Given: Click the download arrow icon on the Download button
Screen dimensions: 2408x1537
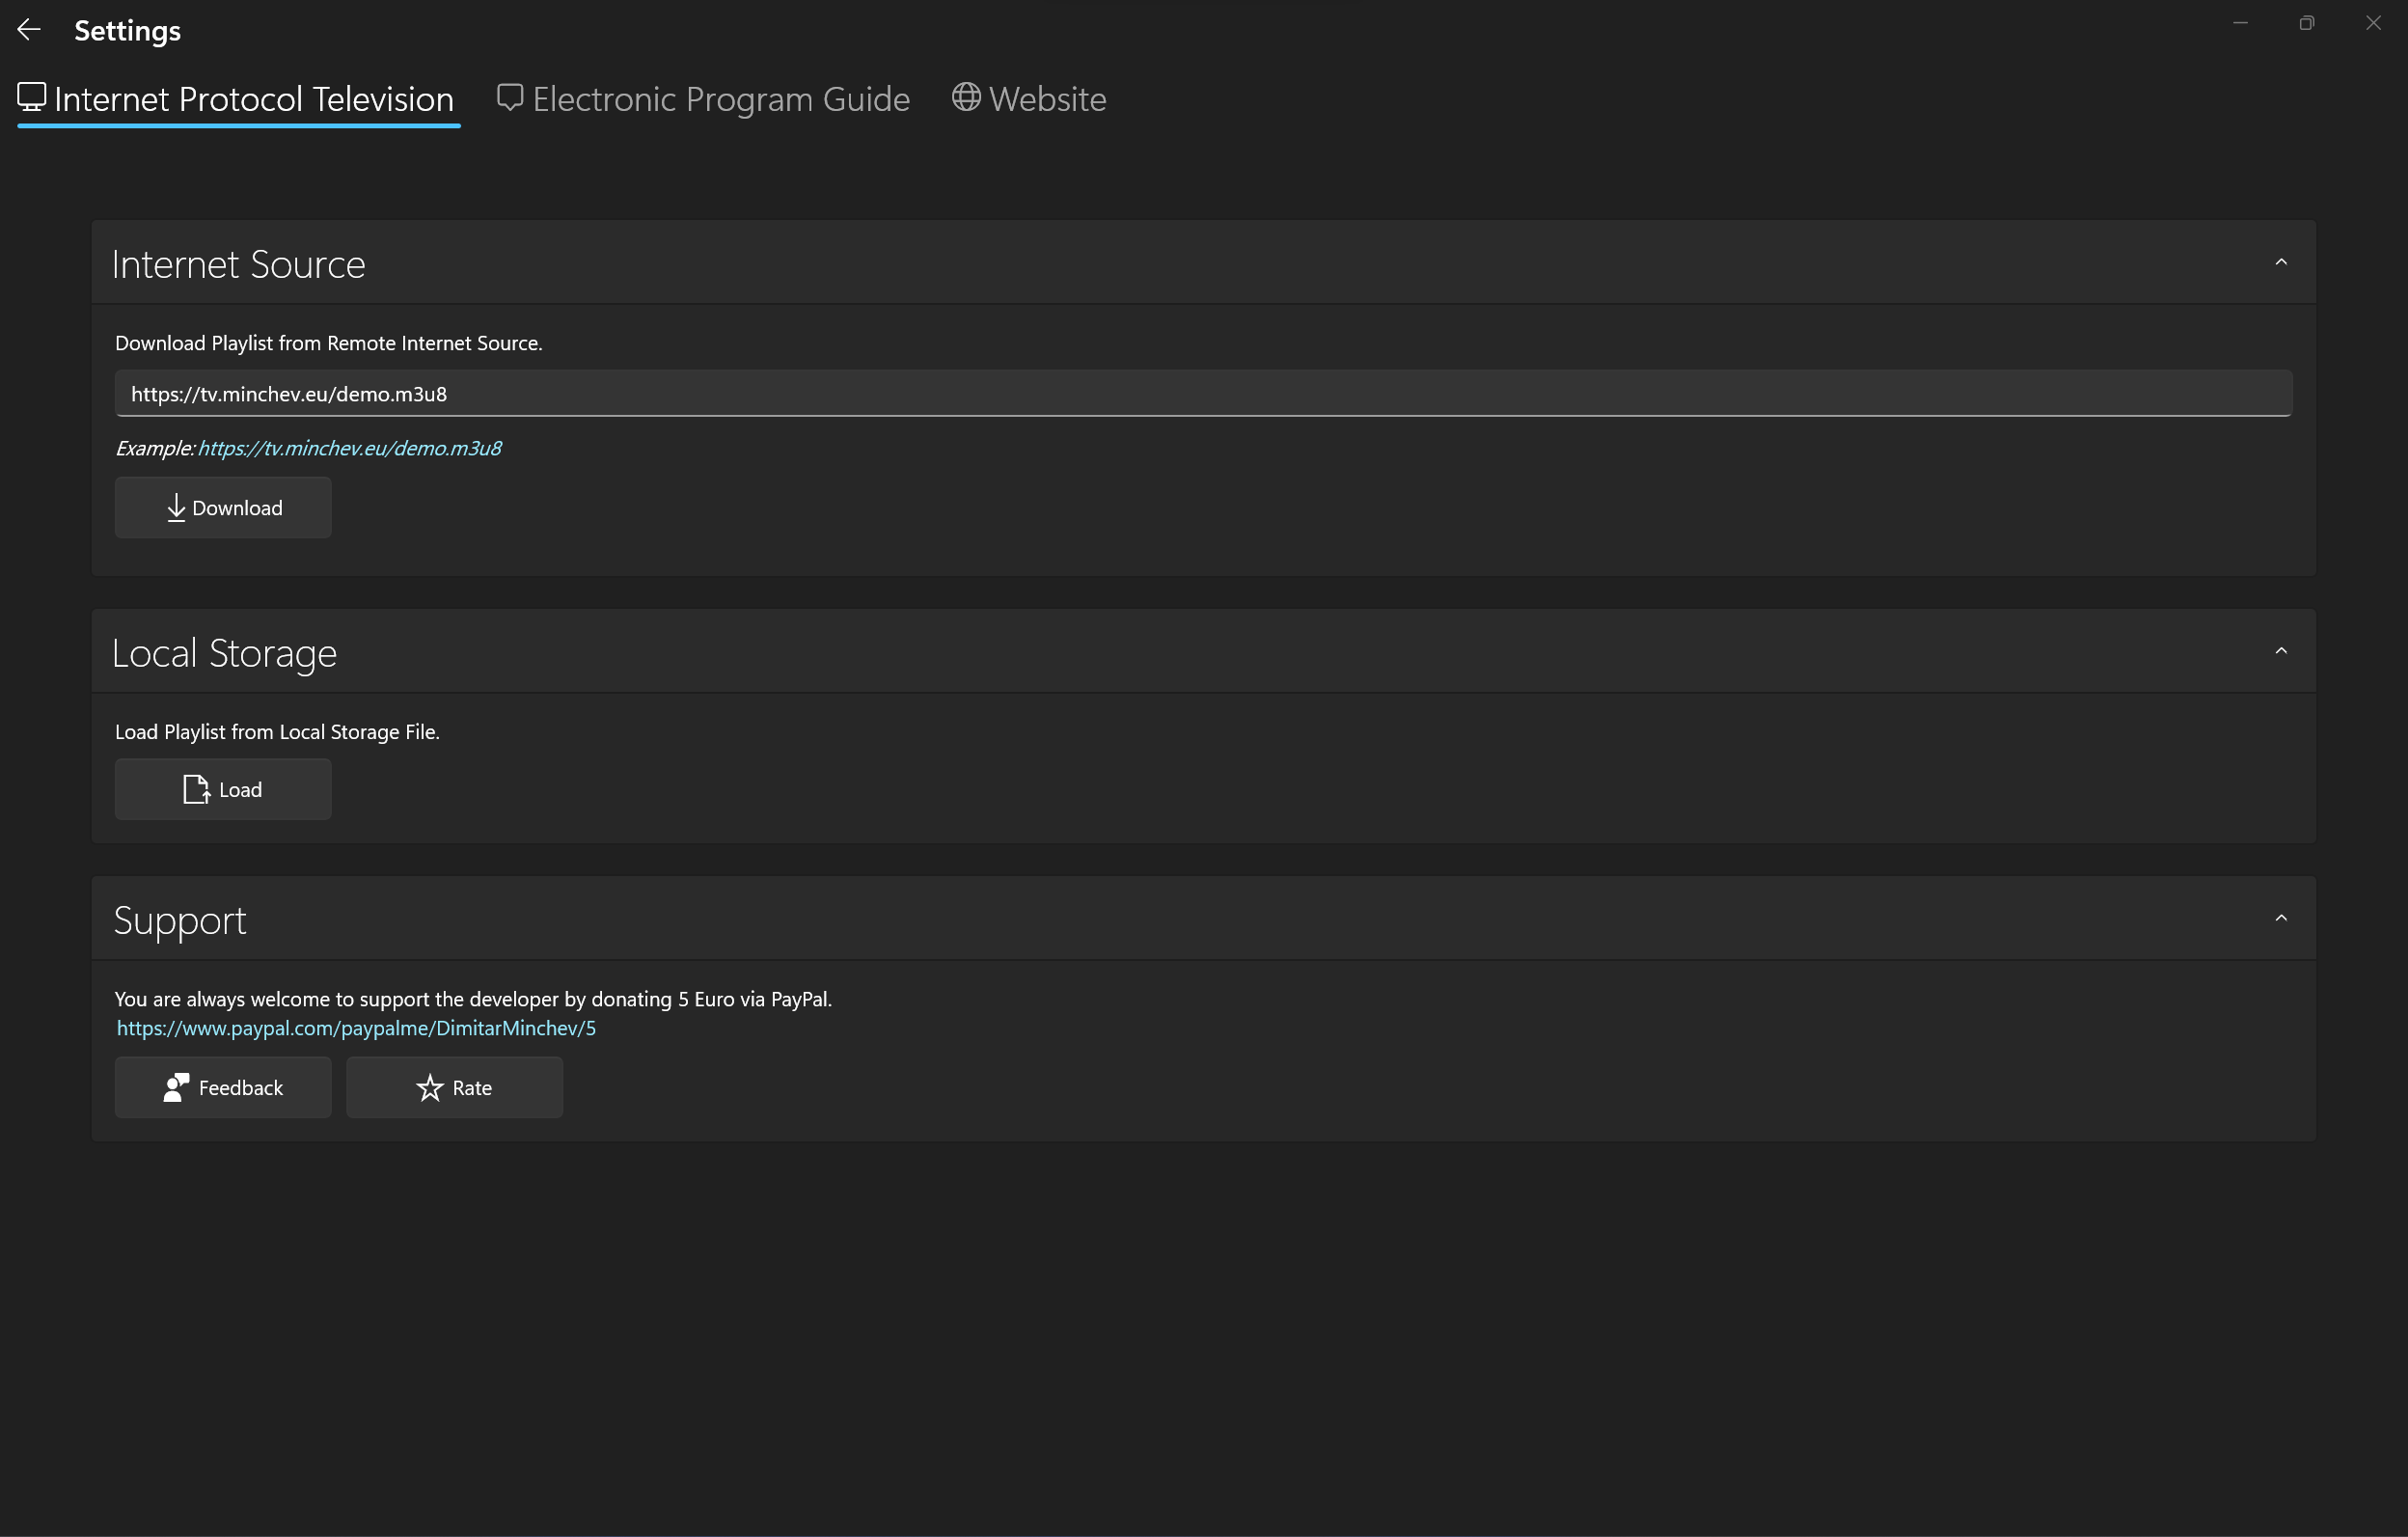Looking at the screenshot, I should pos(176,508).
